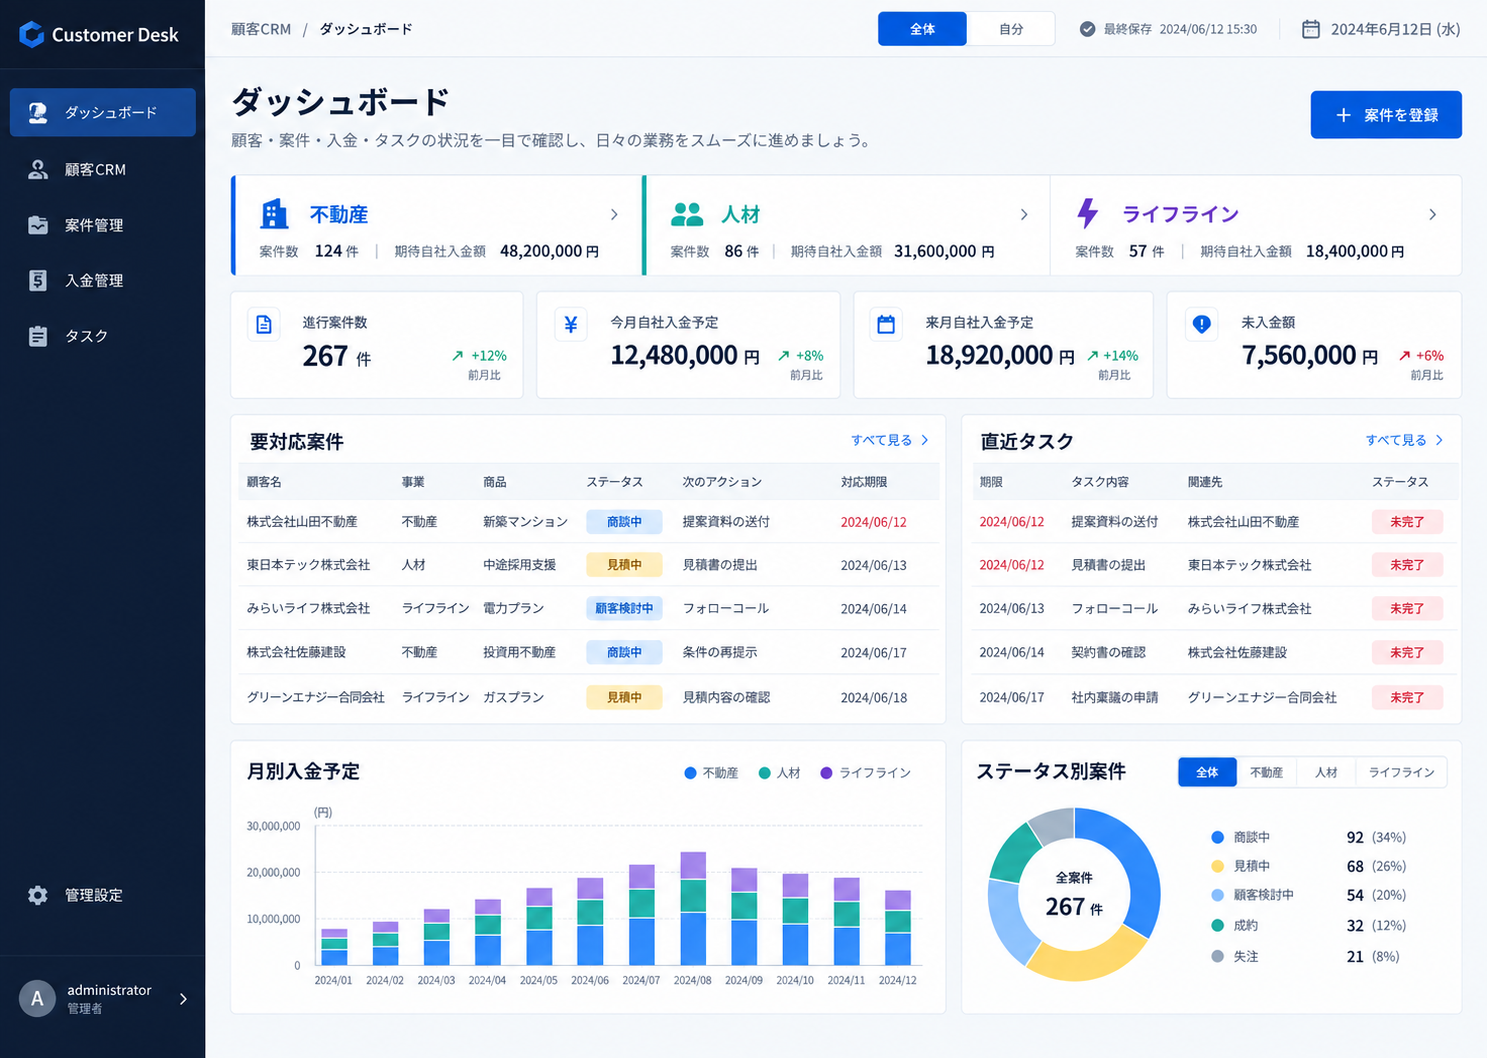Open 入金管理 in the sidebar

click(103, 280)
